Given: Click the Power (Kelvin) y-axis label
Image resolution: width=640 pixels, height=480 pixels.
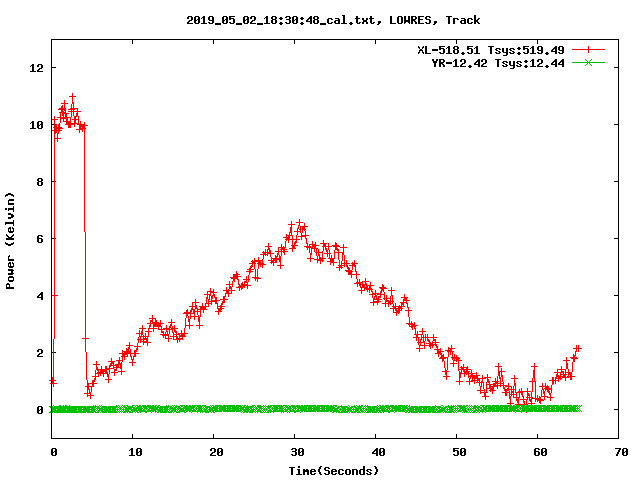Looking at the screenshot, I should click(10, 241).
